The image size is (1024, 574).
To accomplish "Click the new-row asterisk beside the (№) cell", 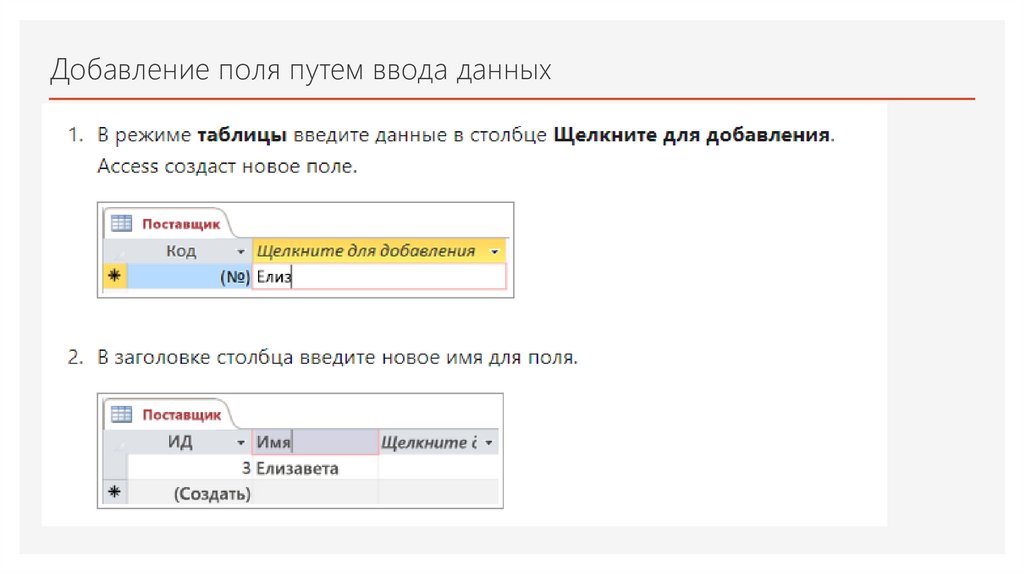I will (114, 278).
